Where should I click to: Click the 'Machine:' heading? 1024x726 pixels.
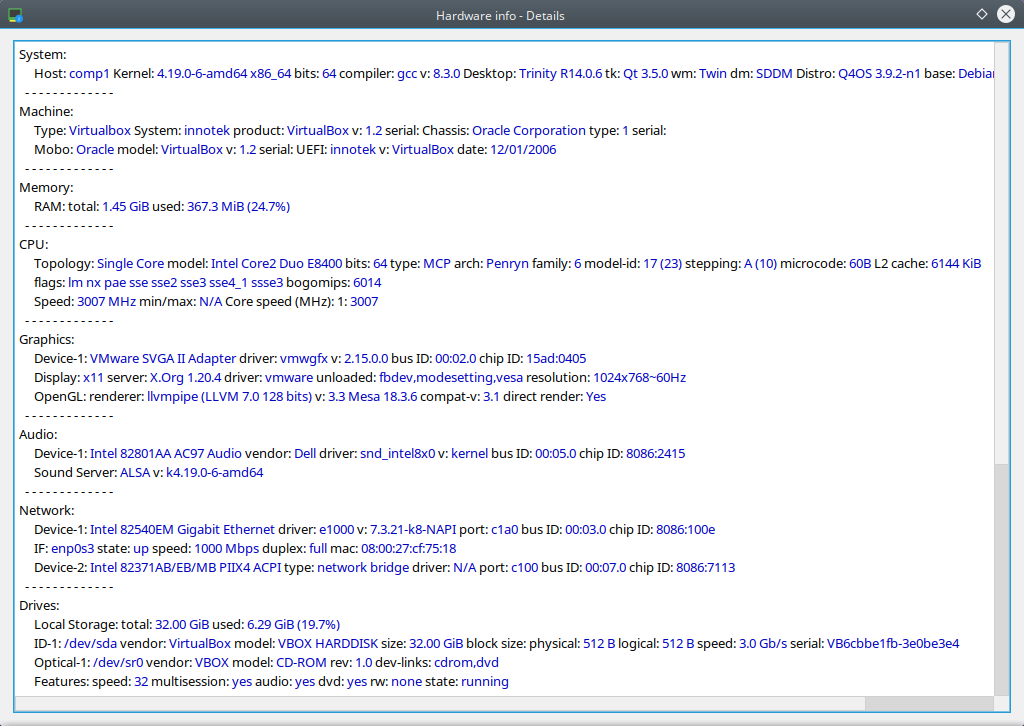[x=46, y=112]
